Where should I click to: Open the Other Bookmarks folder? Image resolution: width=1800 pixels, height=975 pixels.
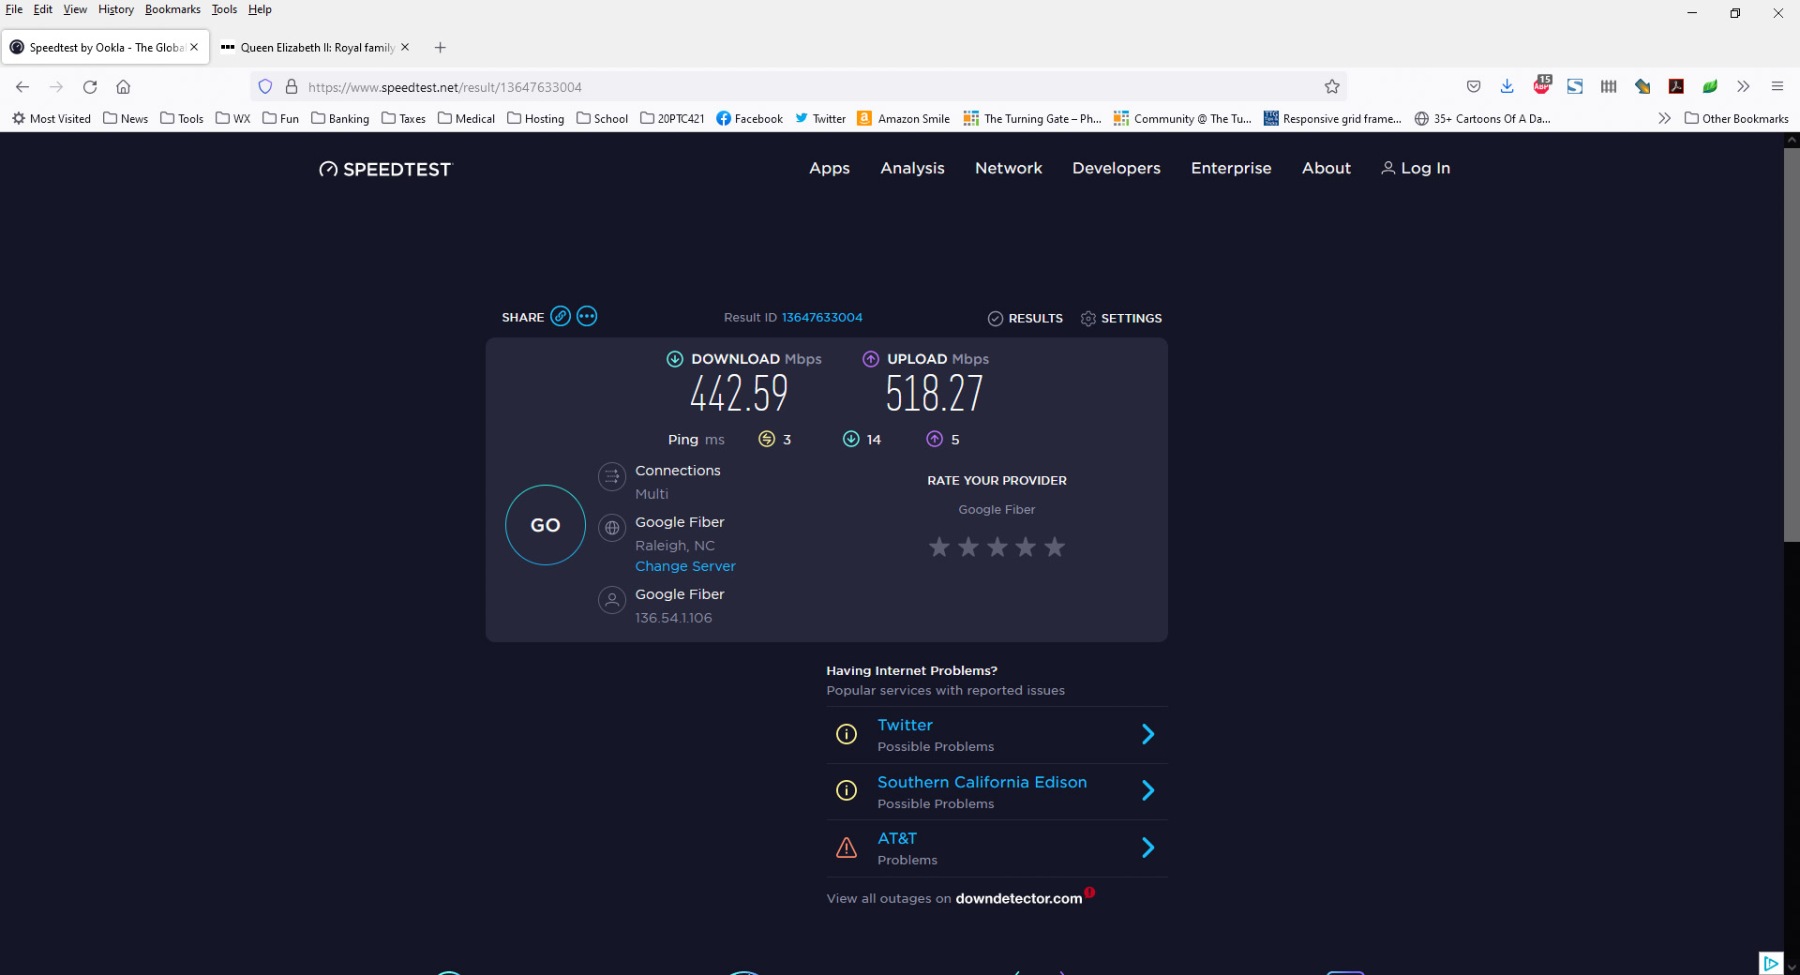(x=1737, y=118)
